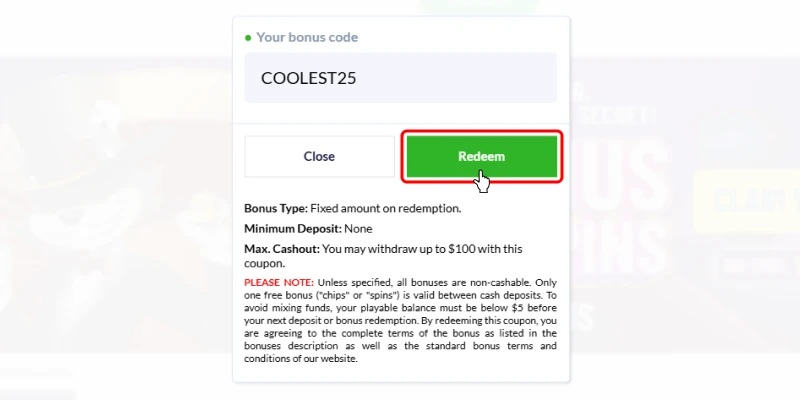
Task: Focus the bonus code field containing COOLEST25
Action: [x=401, y=78]
